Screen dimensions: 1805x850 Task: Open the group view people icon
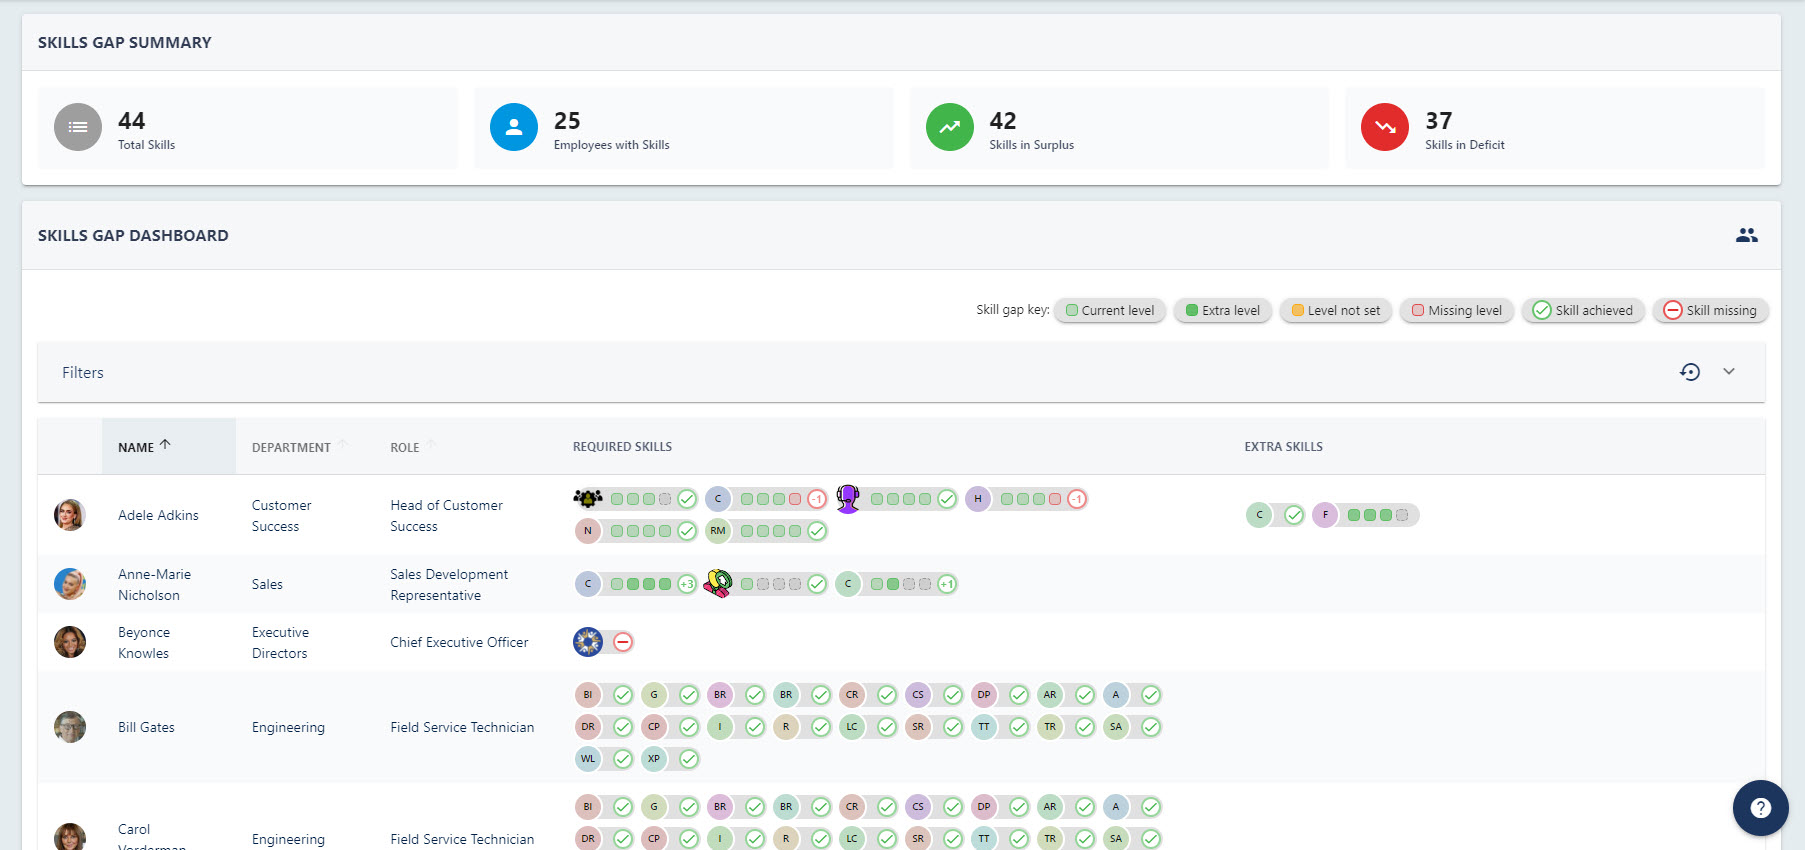point(1747,235)
